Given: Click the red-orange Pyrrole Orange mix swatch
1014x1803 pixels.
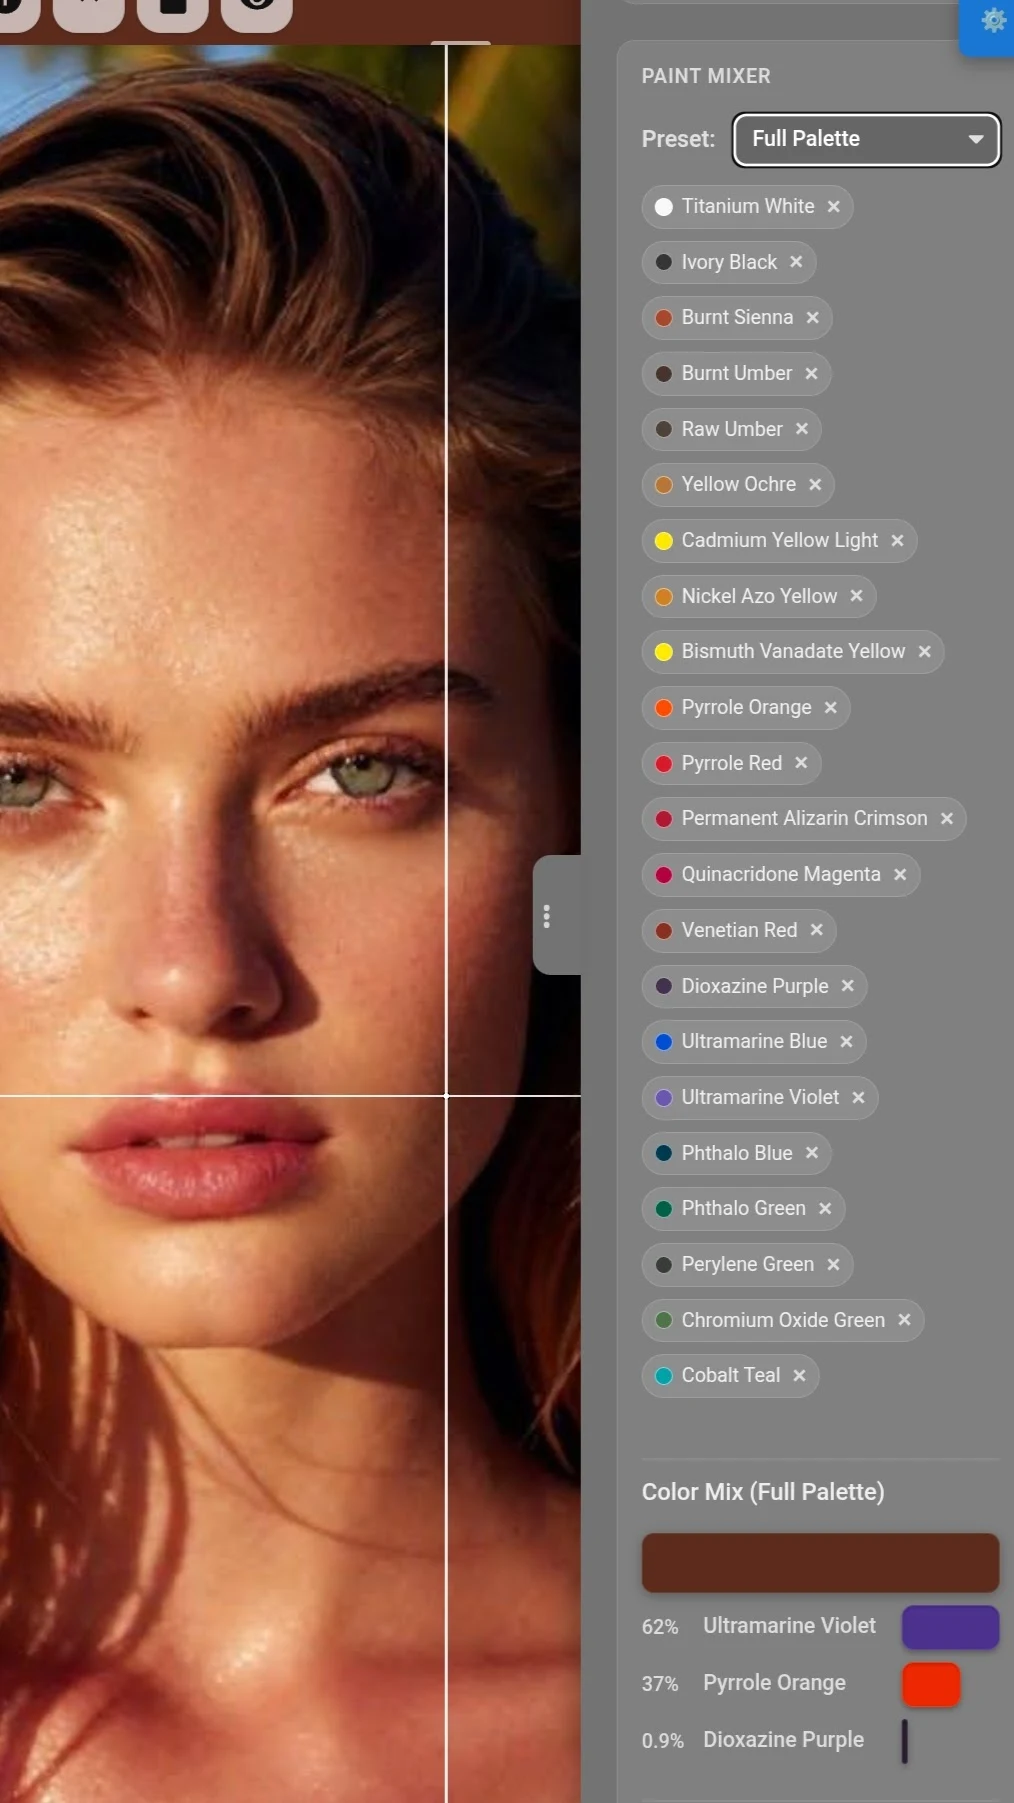Looking at the screenshot, I should tap(931, 1684).
